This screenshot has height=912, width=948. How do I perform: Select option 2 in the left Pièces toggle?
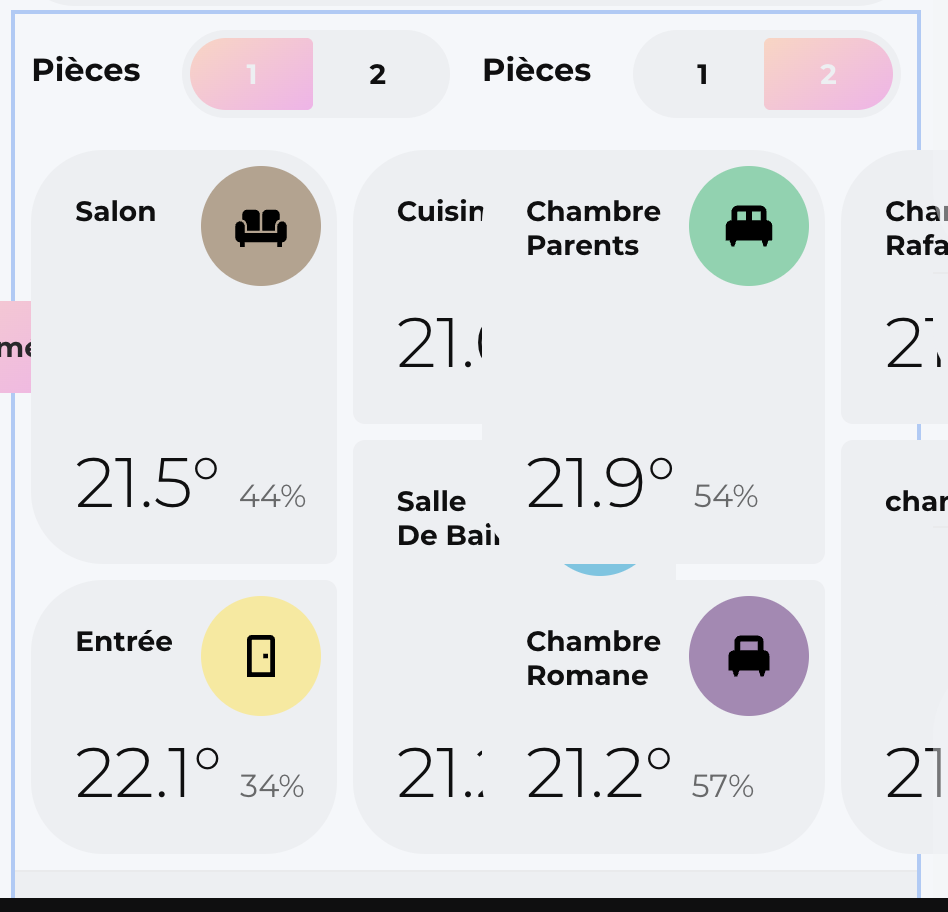[377, 74]
